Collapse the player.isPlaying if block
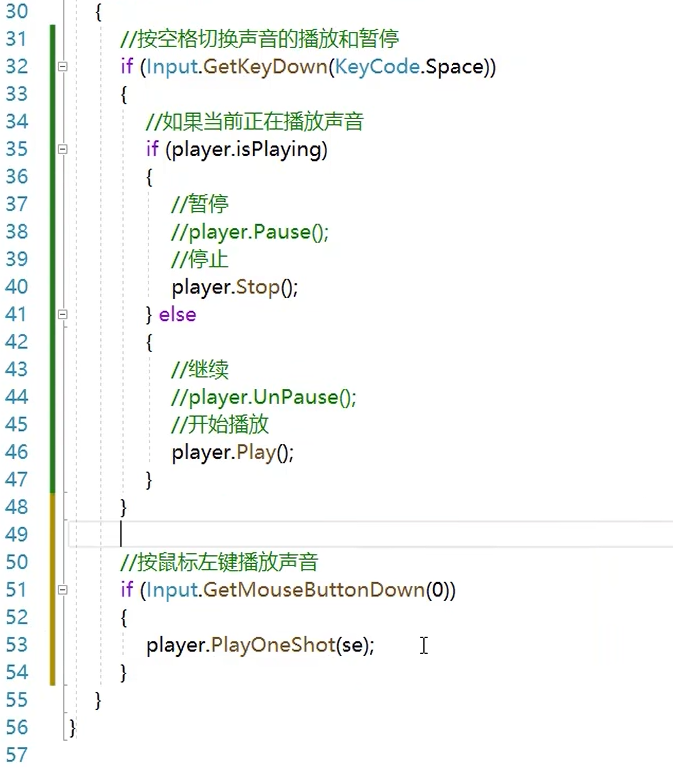This screenshot has height=771, width=673. tap(62, 149)
